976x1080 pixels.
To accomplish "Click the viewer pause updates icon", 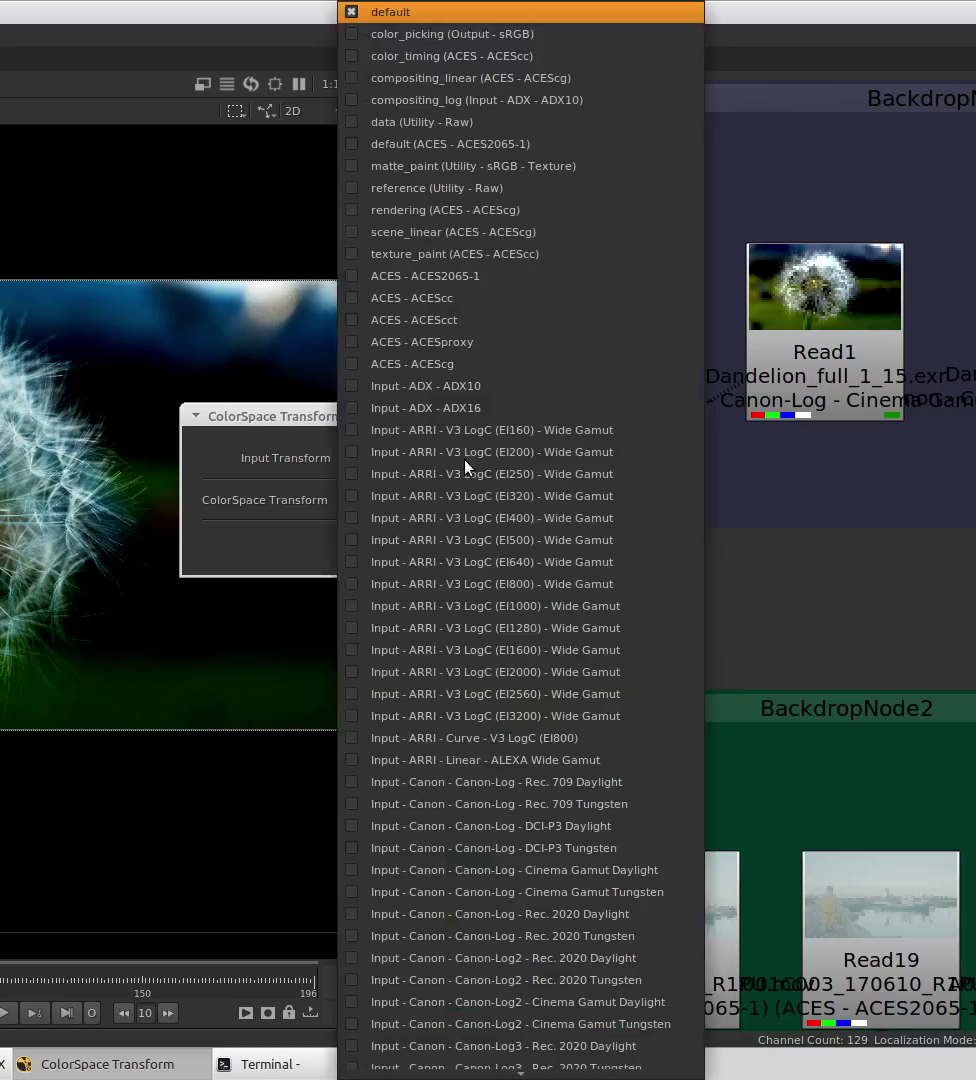I will click(298, 84).
